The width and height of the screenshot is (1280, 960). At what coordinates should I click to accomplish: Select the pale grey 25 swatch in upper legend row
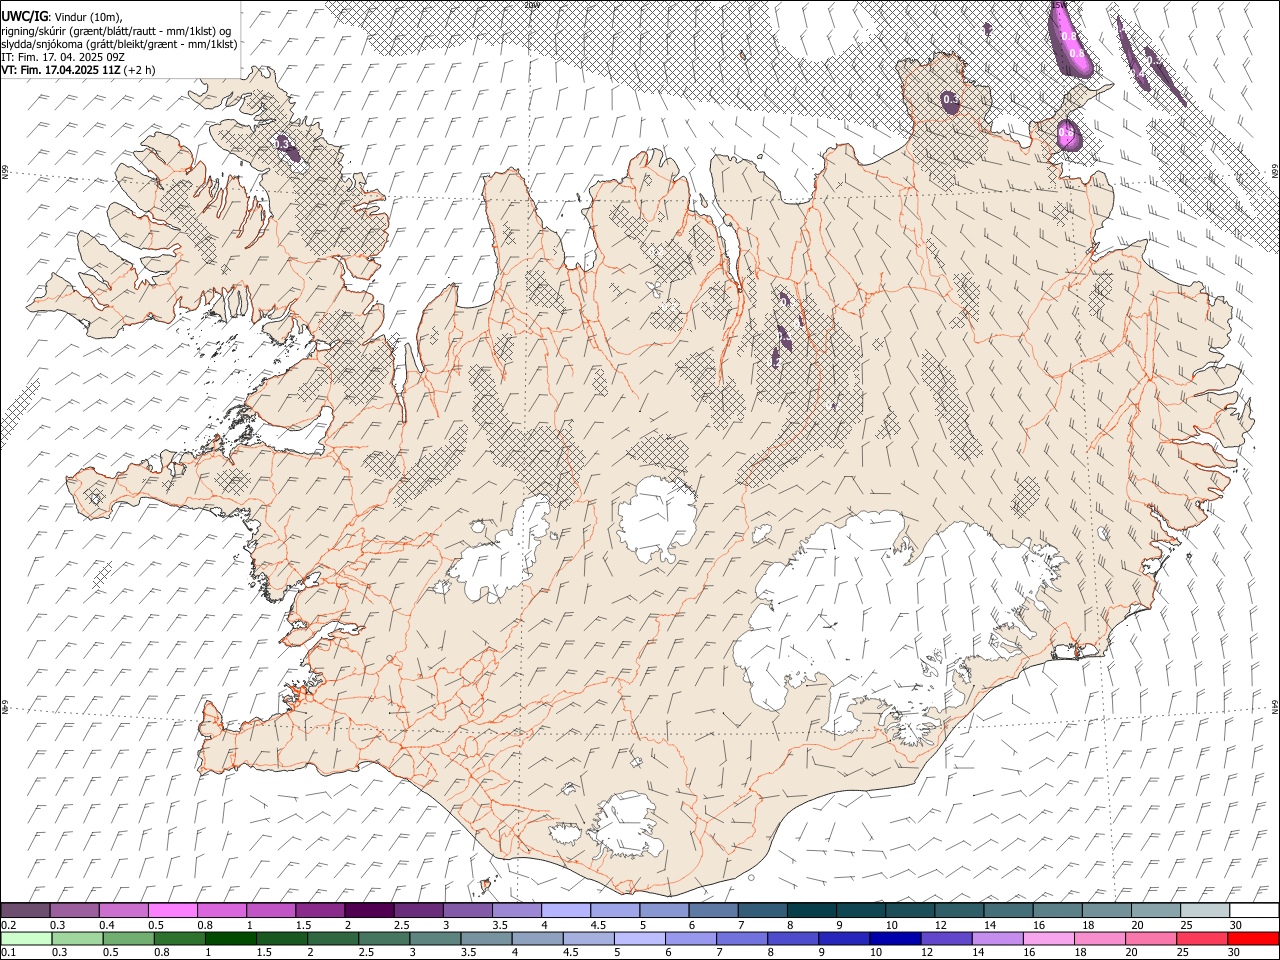point(1205,911)
